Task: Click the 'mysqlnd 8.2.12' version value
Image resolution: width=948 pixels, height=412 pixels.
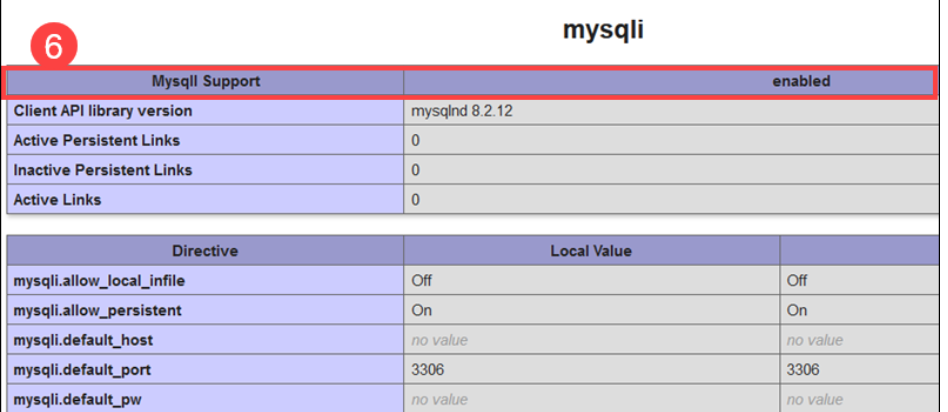Action: click(x=462, y=112)
